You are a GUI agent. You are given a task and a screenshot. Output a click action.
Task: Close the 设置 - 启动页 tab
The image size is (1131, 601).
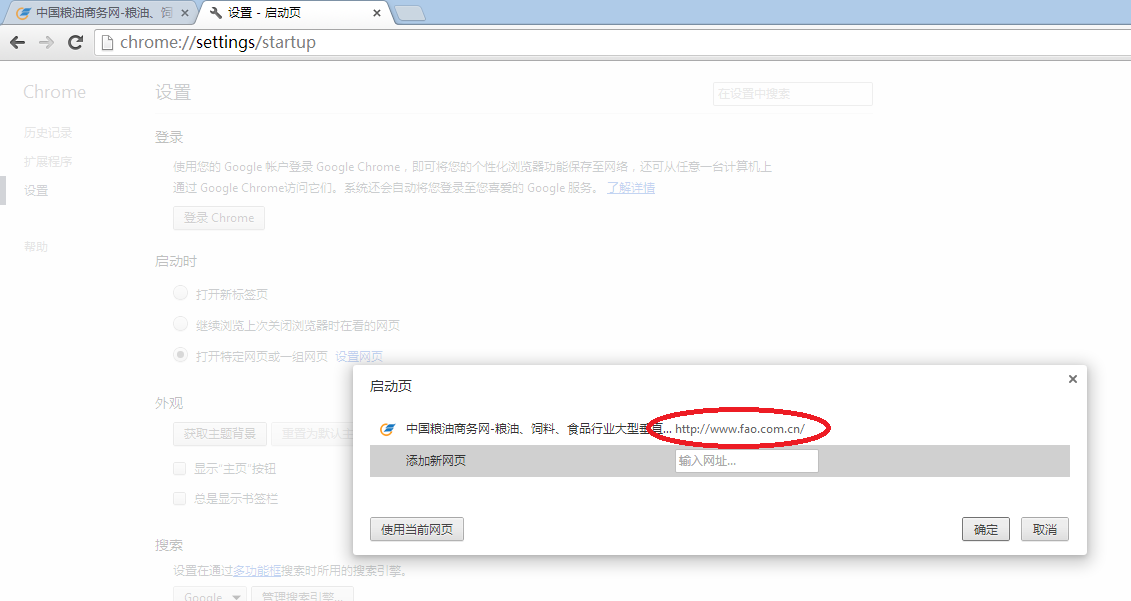(377, 13)
